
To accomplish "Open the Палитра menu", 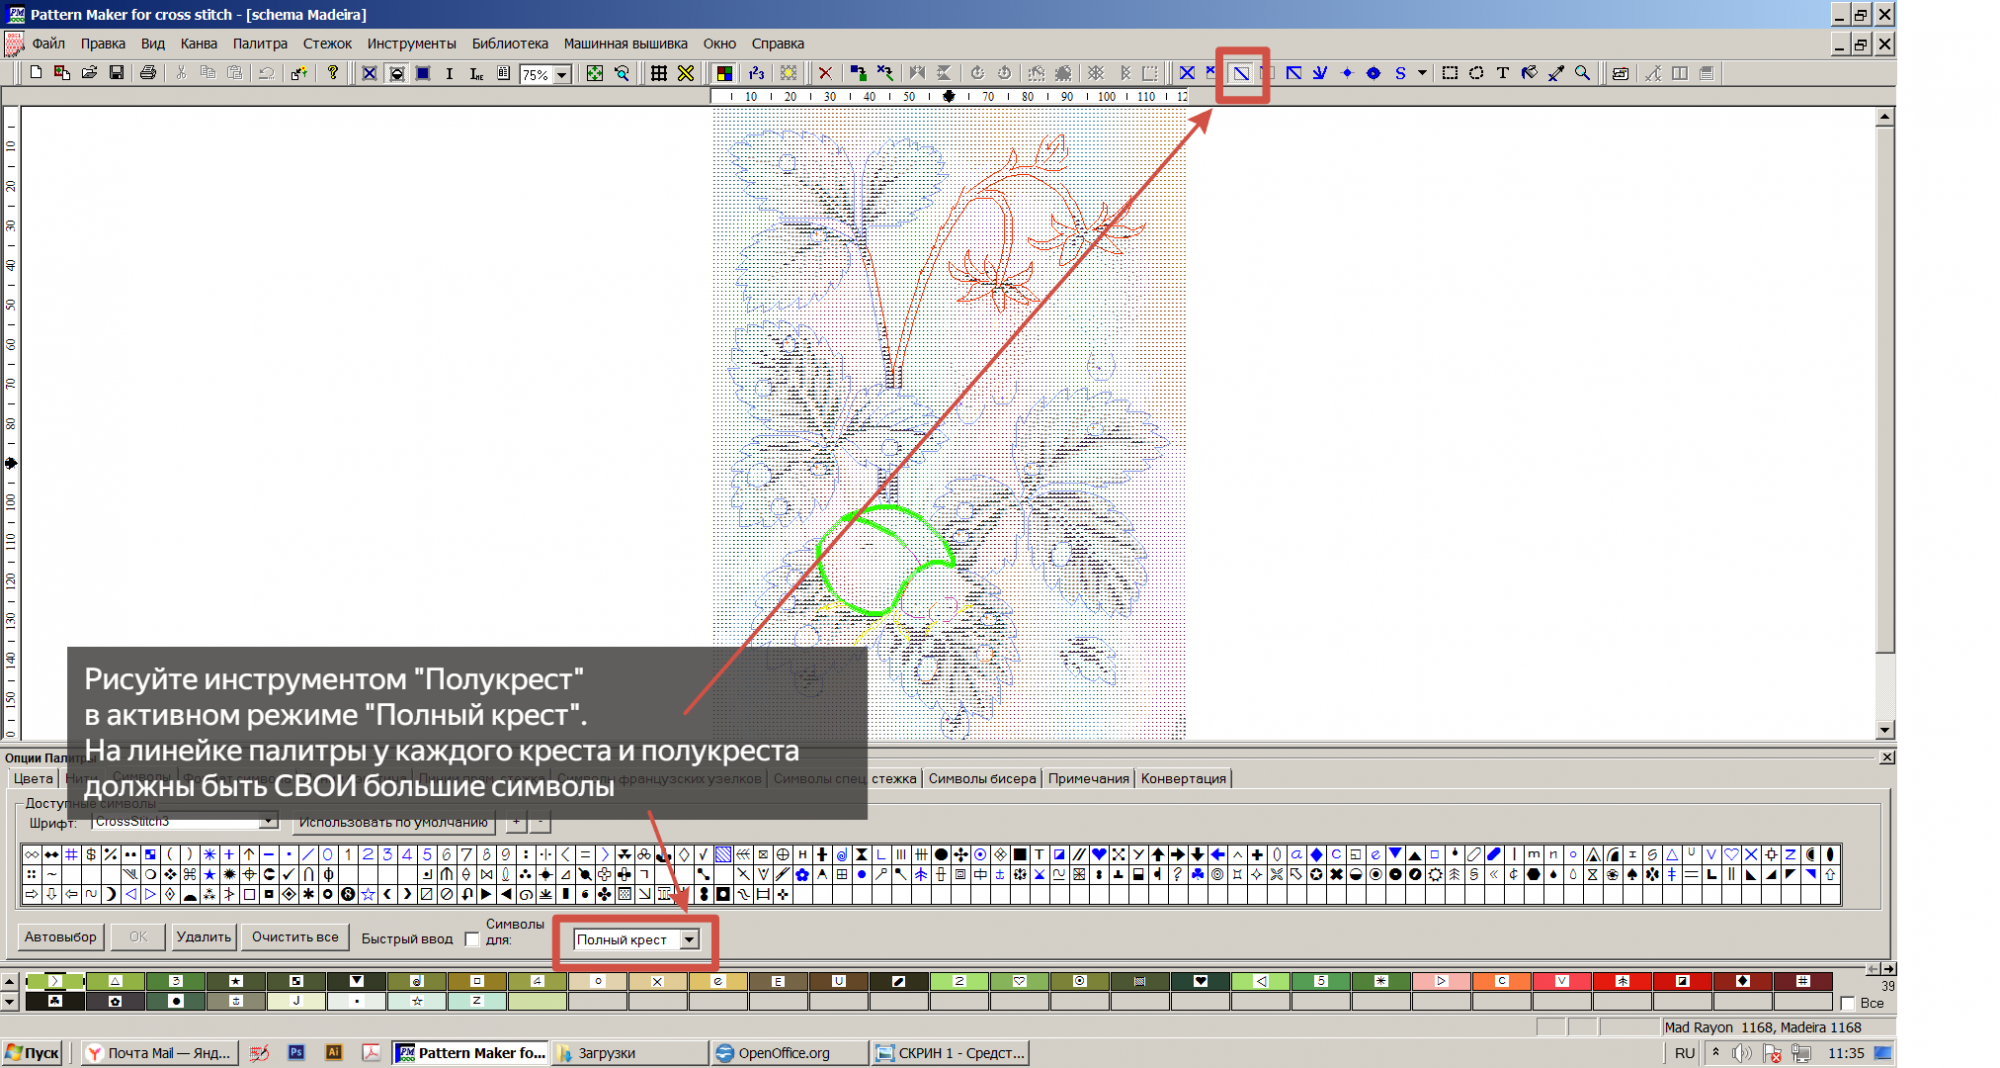I will pyautogui.click(x=259, y=43).
